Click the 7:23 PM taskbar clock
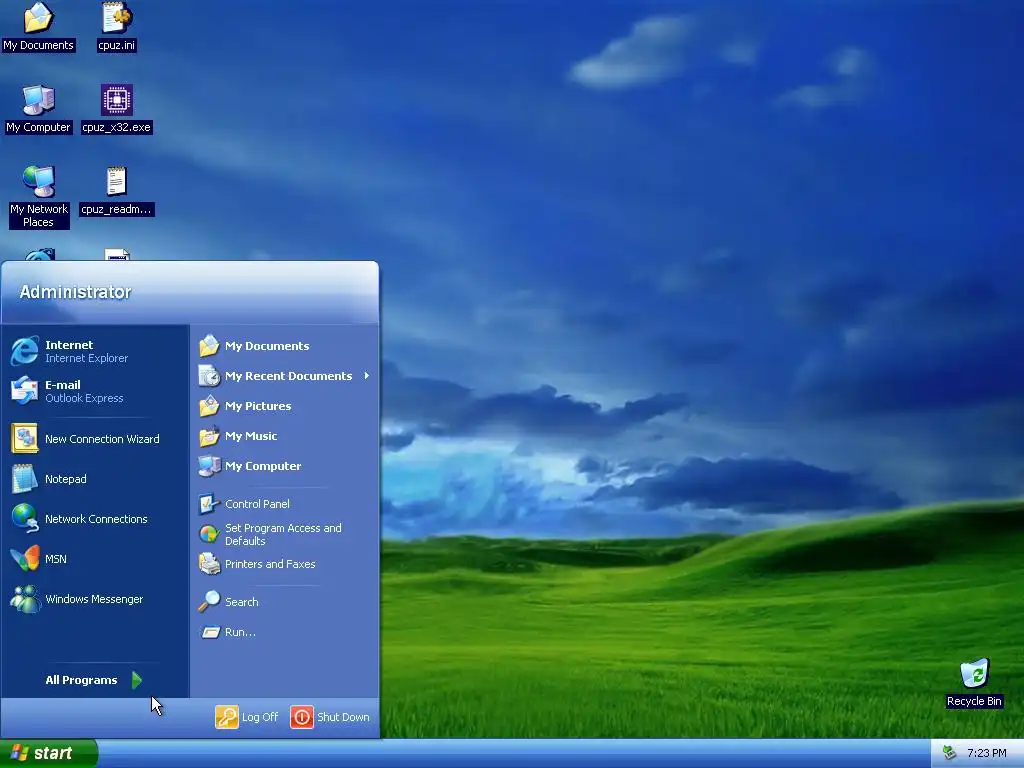1024x768 pixels. coord(986,753)
